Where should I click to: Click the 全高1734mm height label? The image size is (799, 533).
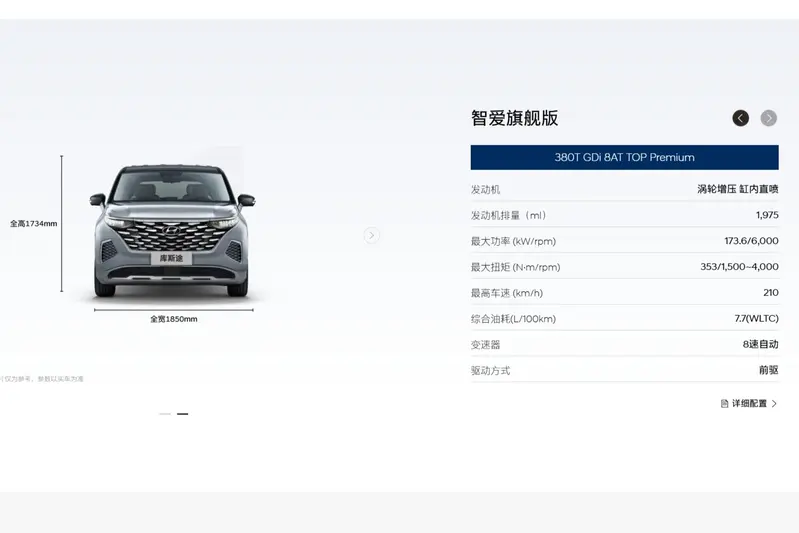[x=34, y=224]
